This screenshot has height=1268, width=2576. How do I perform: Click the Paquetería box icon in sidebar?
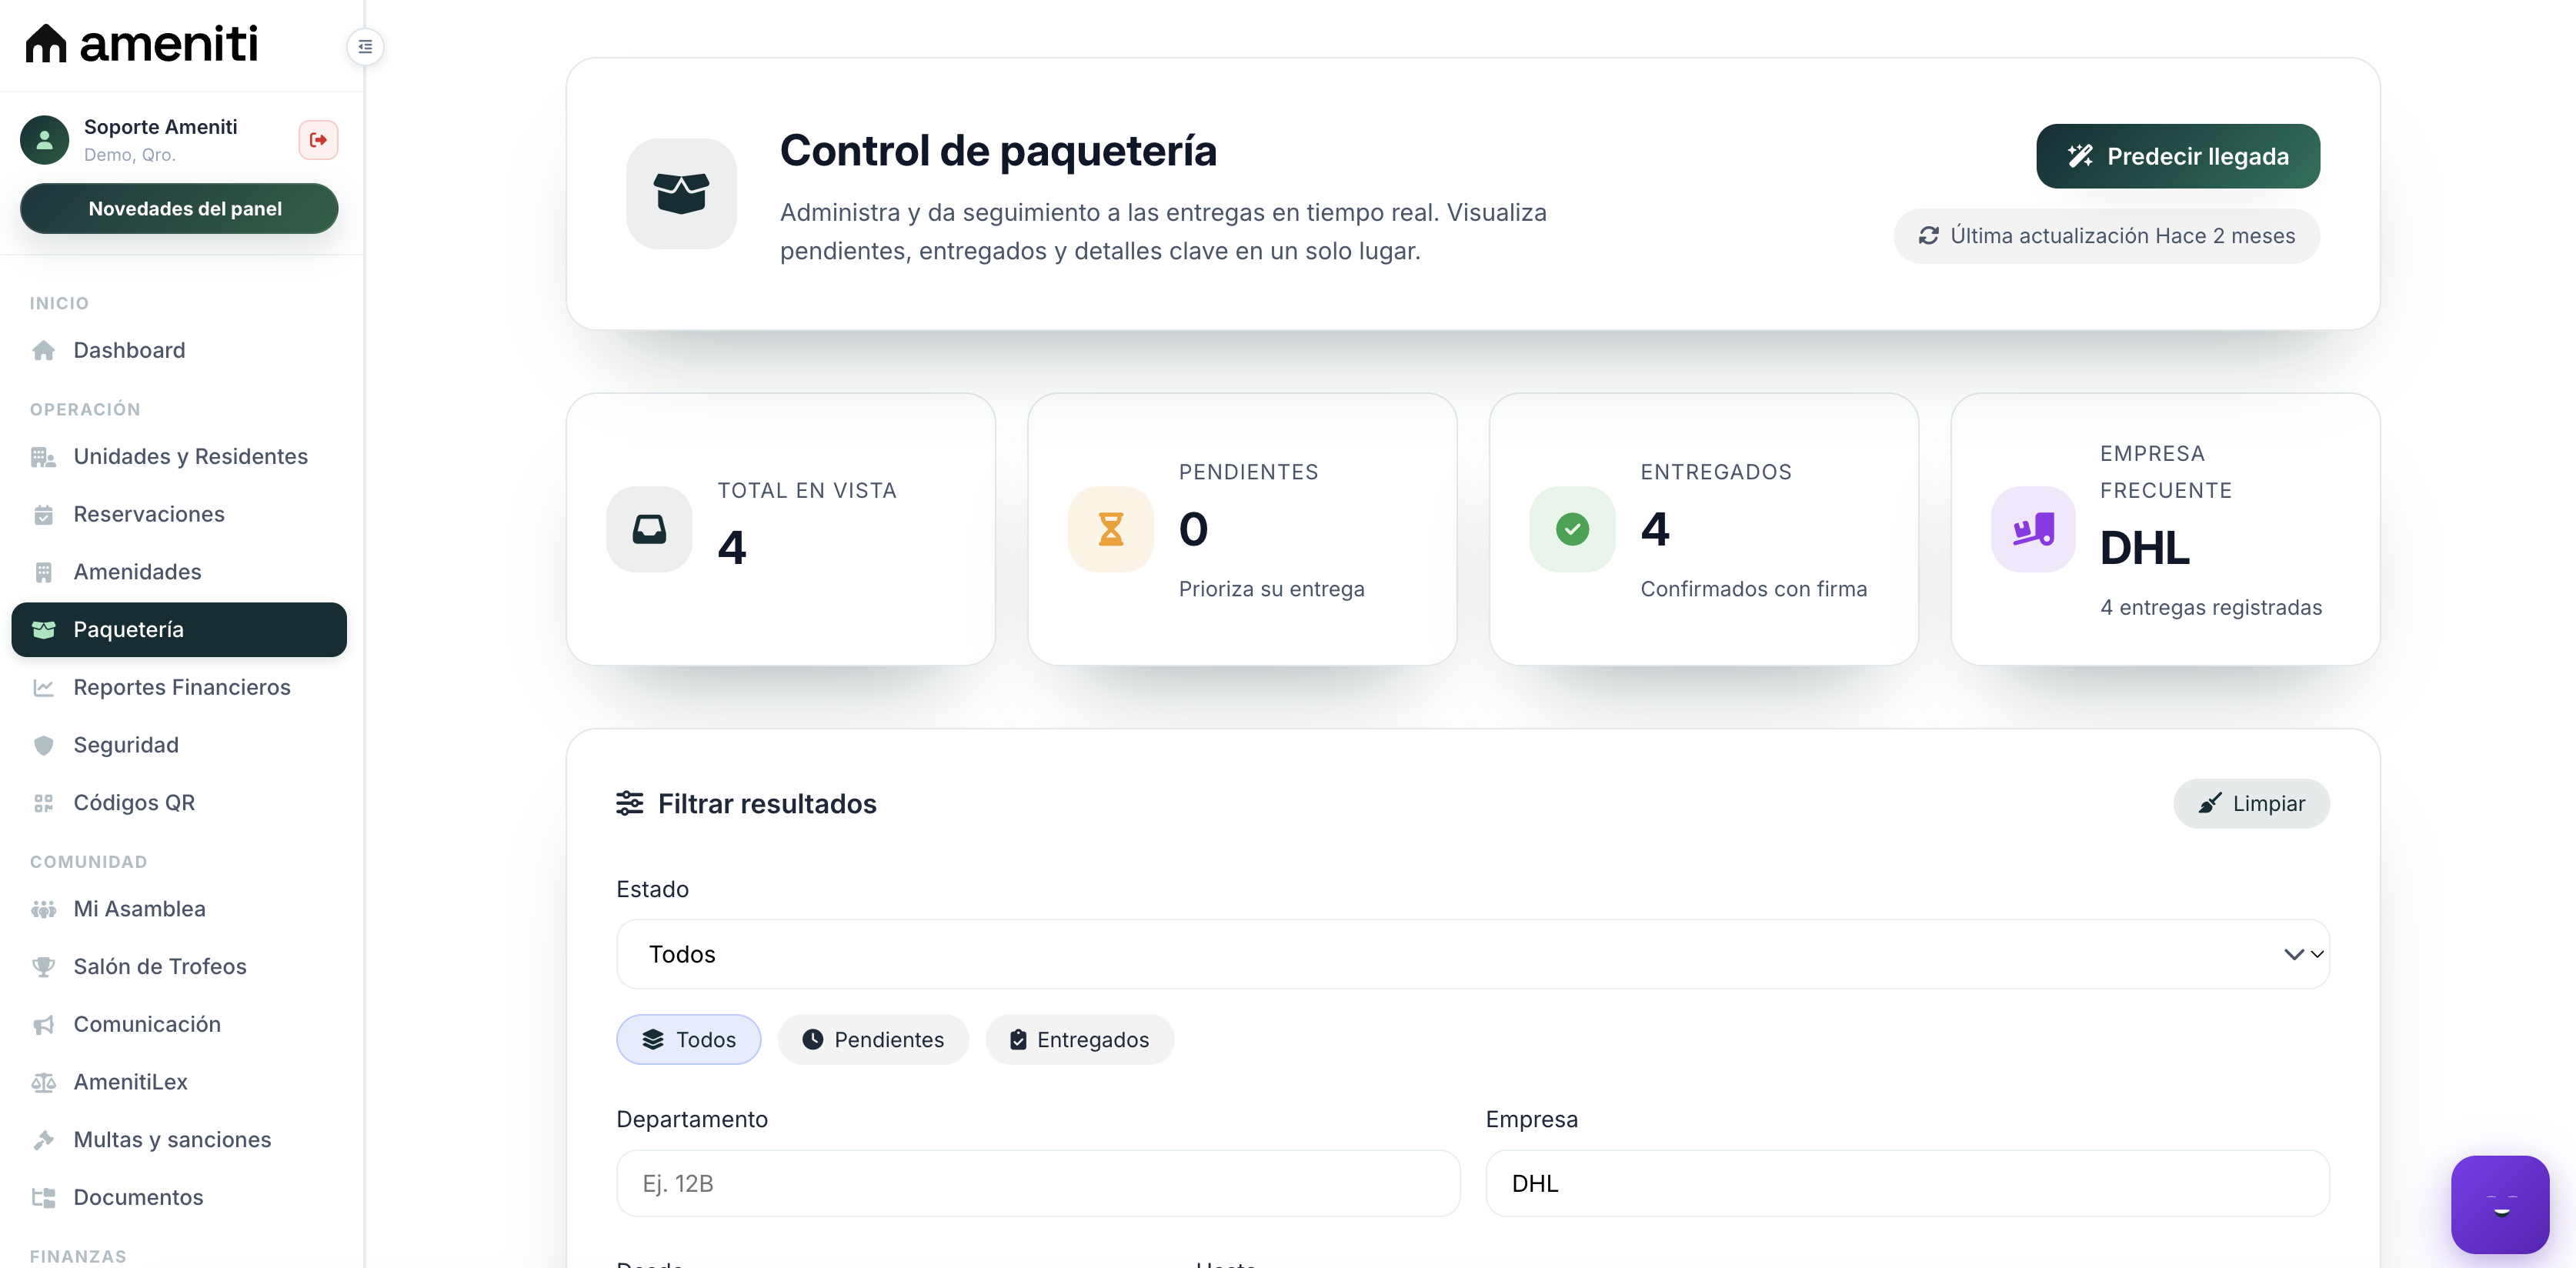click(x=43, y=630)
